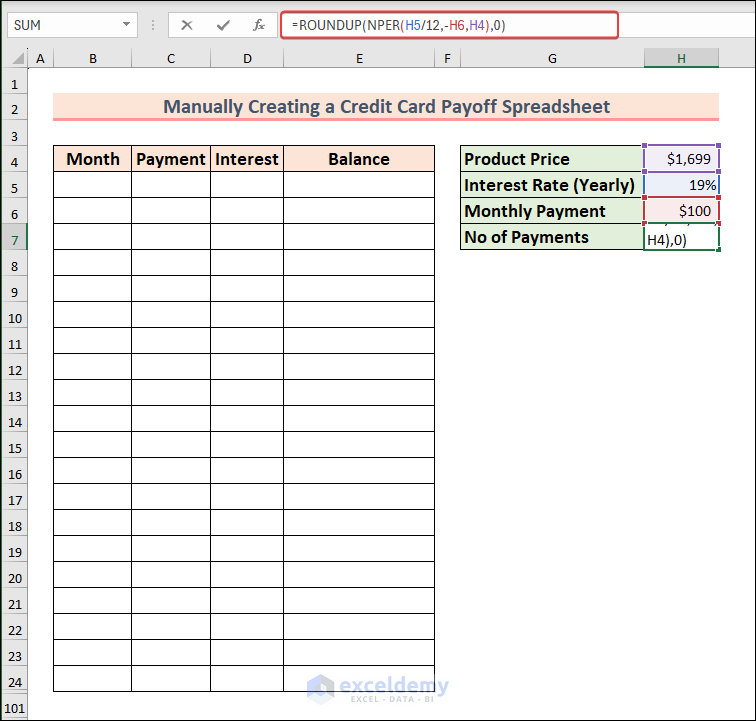Click the $1,699 product price cell
Image resolution: width=756 pixels, height=721 pixels.
(681, 159)
